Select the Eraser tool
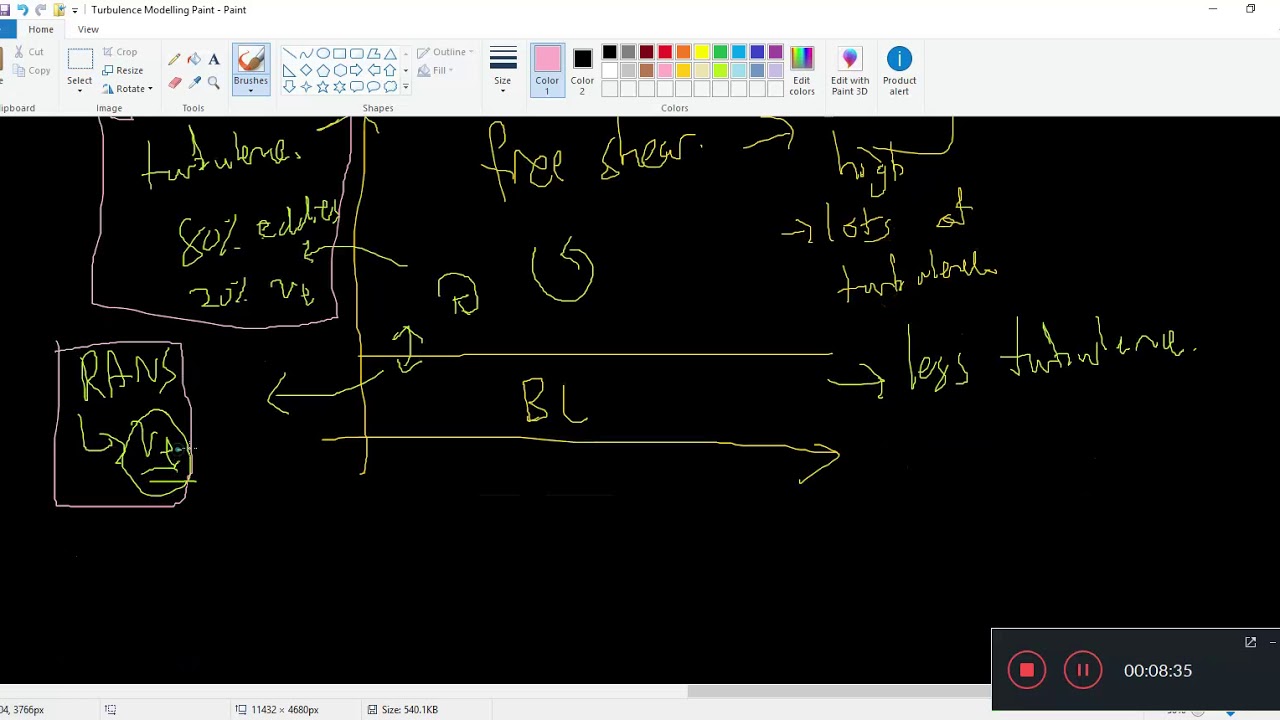The image size is (1280, 720). coord(175,83)
